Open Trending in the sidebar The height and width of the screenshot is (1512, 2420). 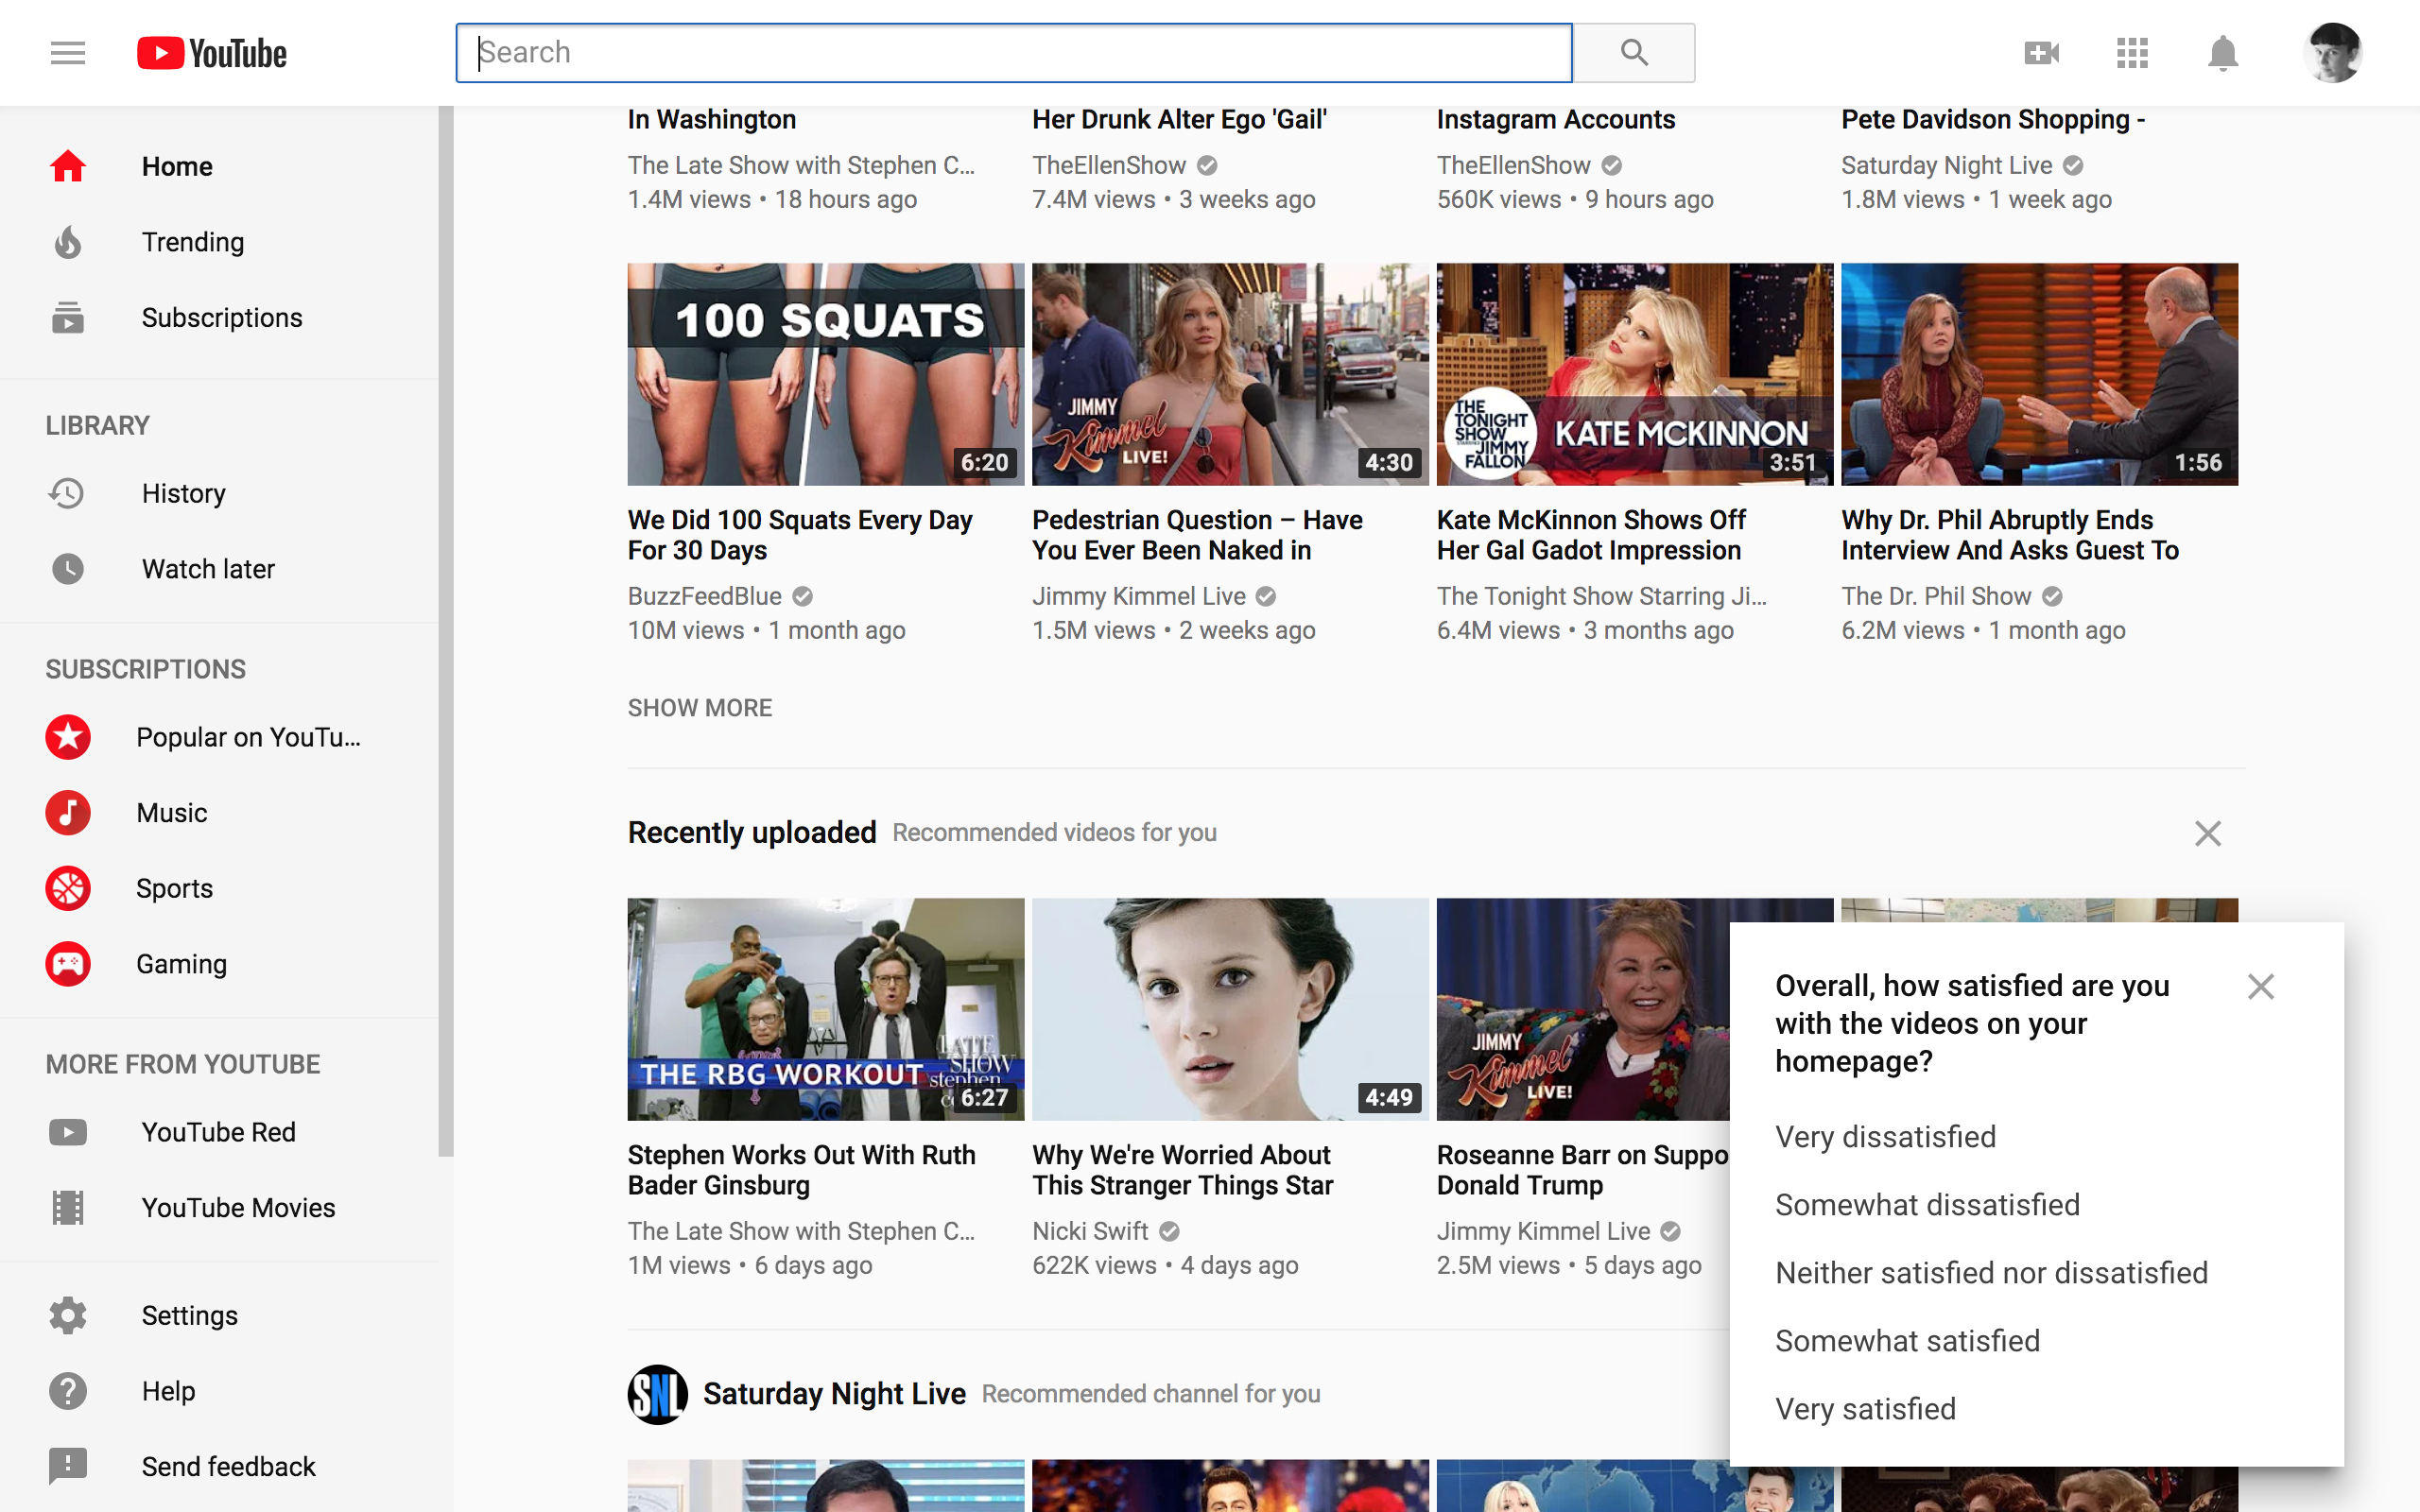coord(219,242)
